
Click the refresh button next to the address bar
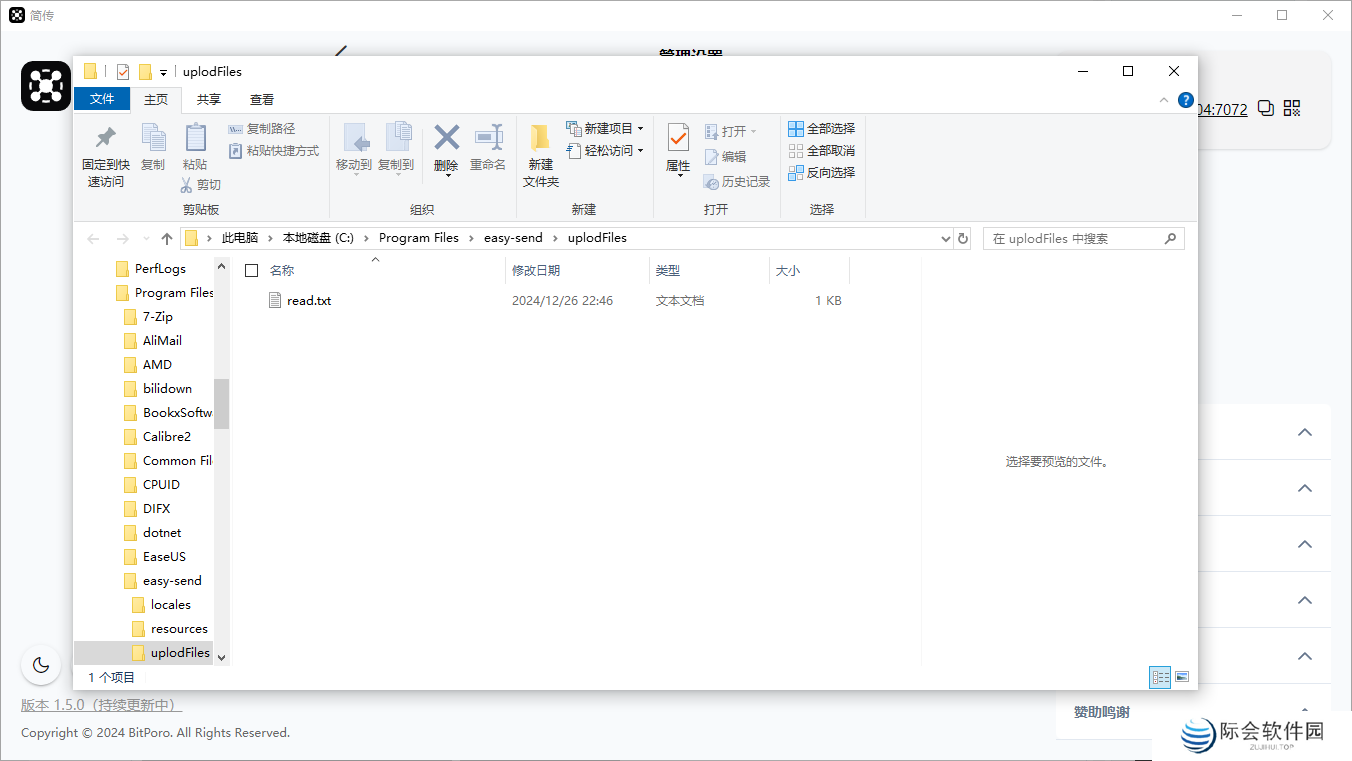pyautogui.click(x=963, y=239)
